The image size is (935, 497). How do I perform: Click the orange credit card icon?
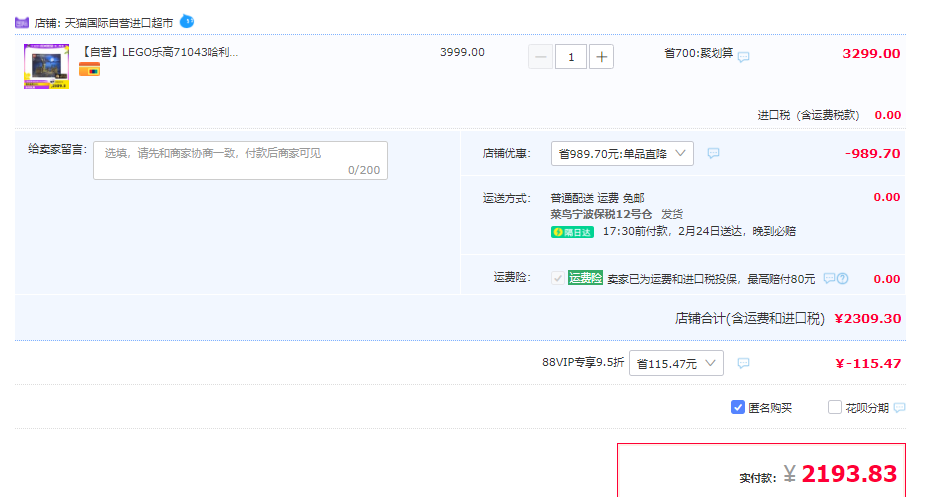click(89, 69)
